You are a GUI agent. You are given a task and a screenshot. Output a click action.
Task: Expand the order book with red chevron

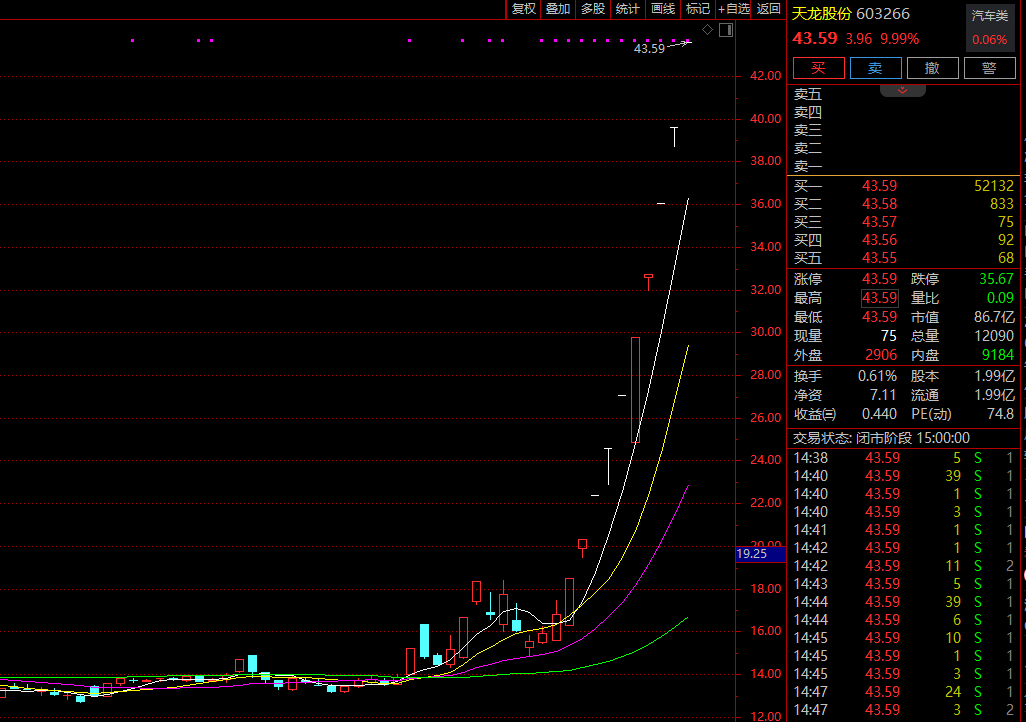[902, 90]
